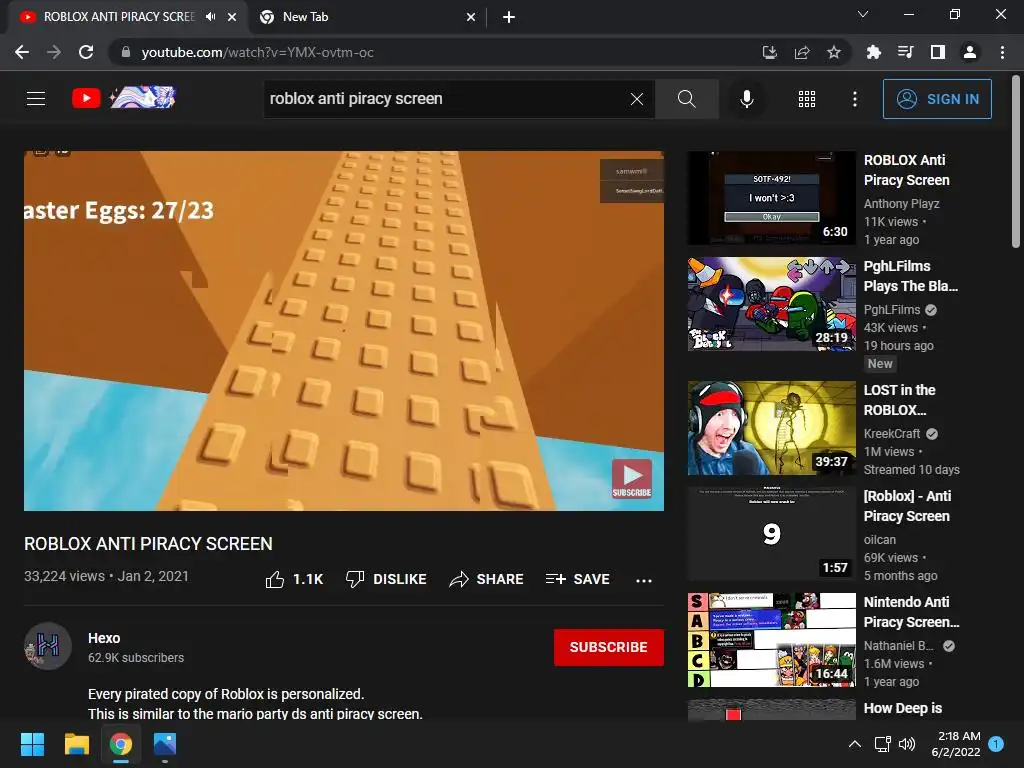Show hidden tray icons chevron
Image resolution: width=1024 pixels, height=768 pixels.
854,744
